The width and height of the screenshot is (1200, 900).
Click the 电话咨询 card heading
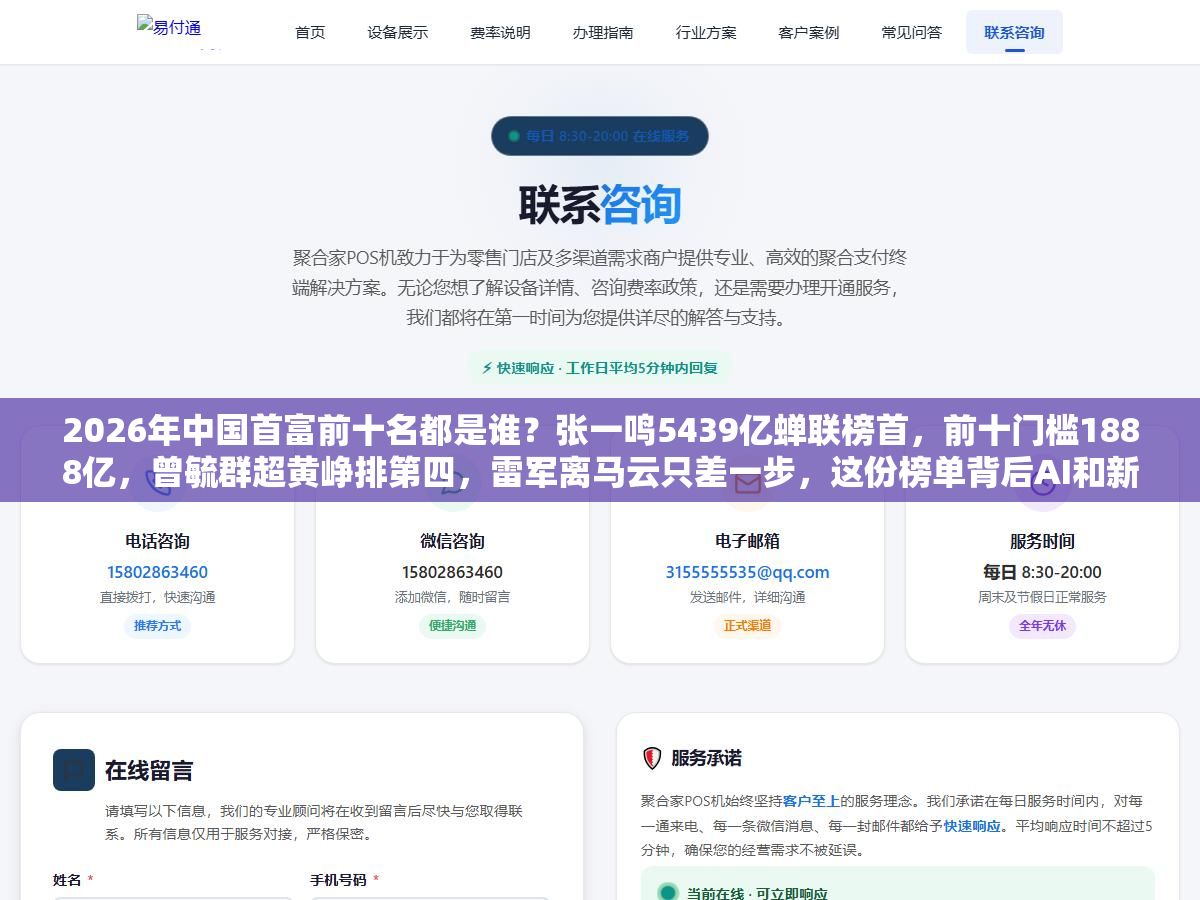point(158,541)
